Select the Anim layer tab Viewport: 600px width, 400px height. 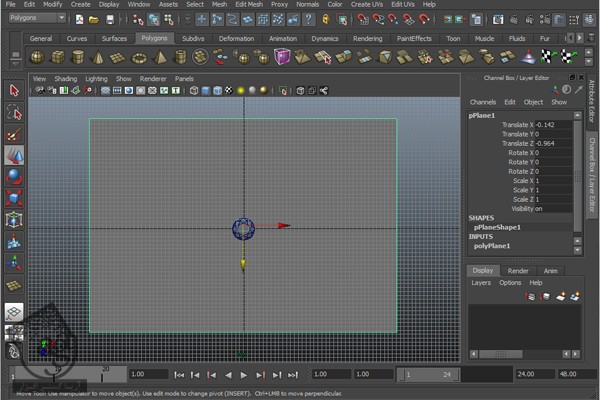tap(550, 270)
